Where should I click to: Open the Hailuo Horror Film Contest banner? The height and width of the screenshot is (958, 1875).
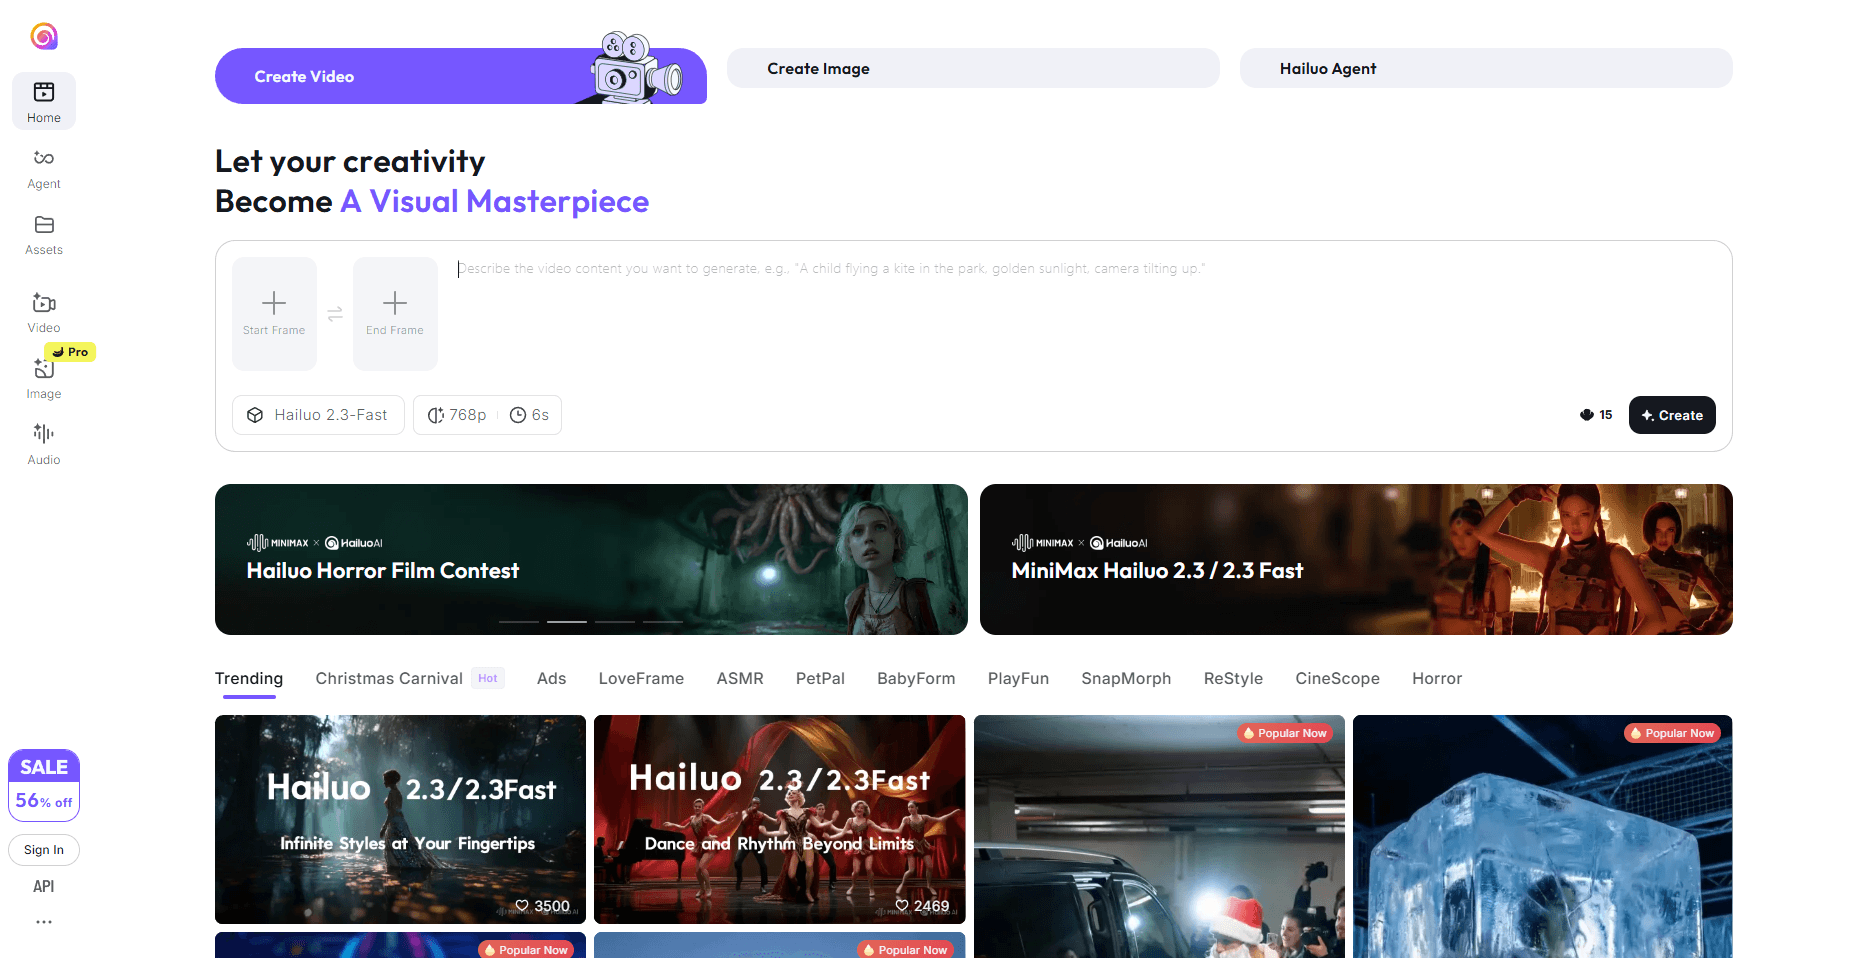click(x=591, y=559)
